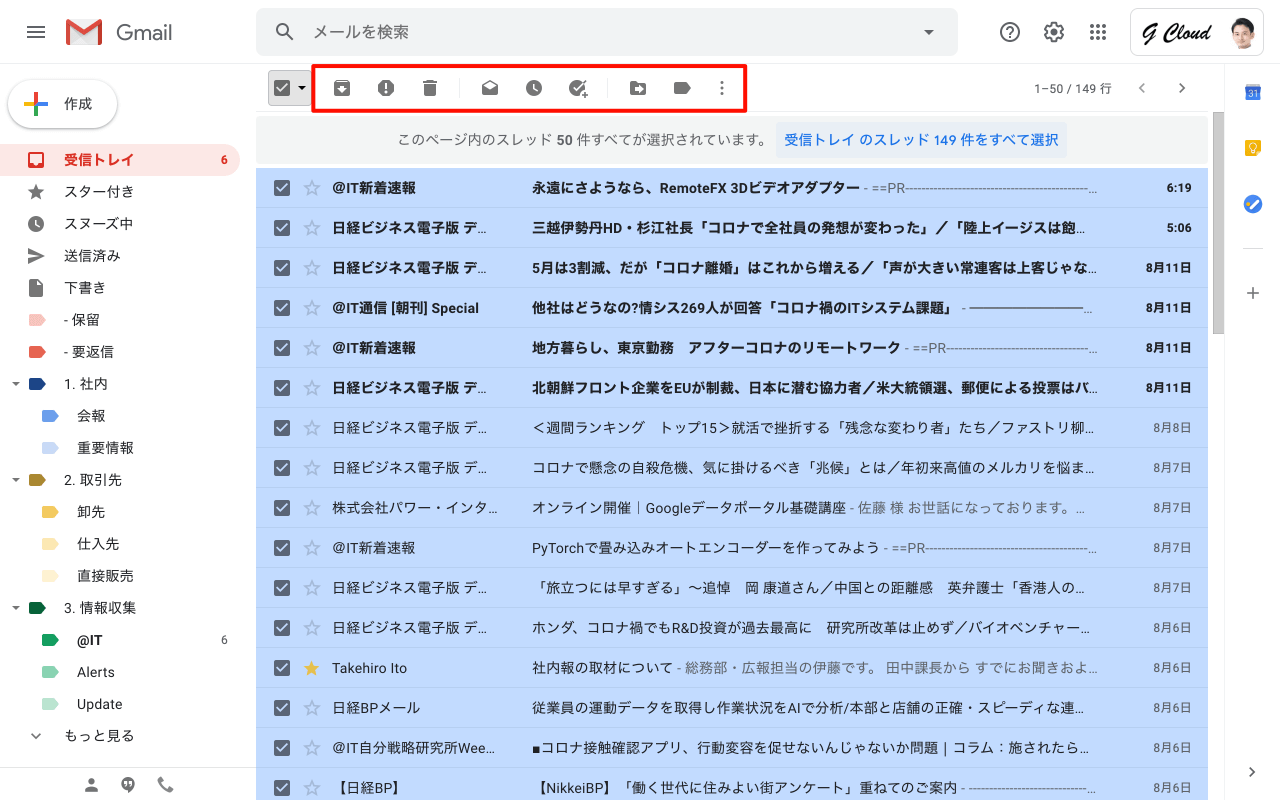Toggle the select-all checkbox in toolbar
1280x800 pixels.
[281, 88]
